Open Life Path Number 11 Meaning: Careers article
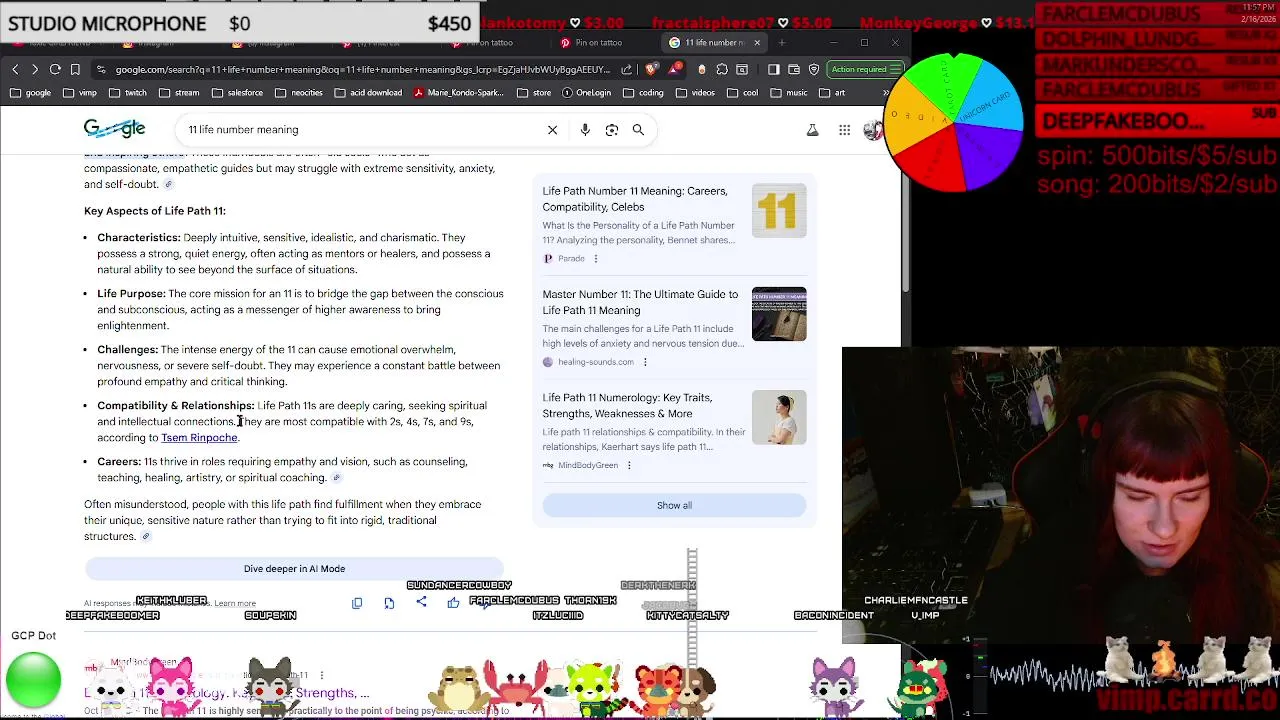Image resolution: width=1280 pixels, height=720 pixels. 635,199
